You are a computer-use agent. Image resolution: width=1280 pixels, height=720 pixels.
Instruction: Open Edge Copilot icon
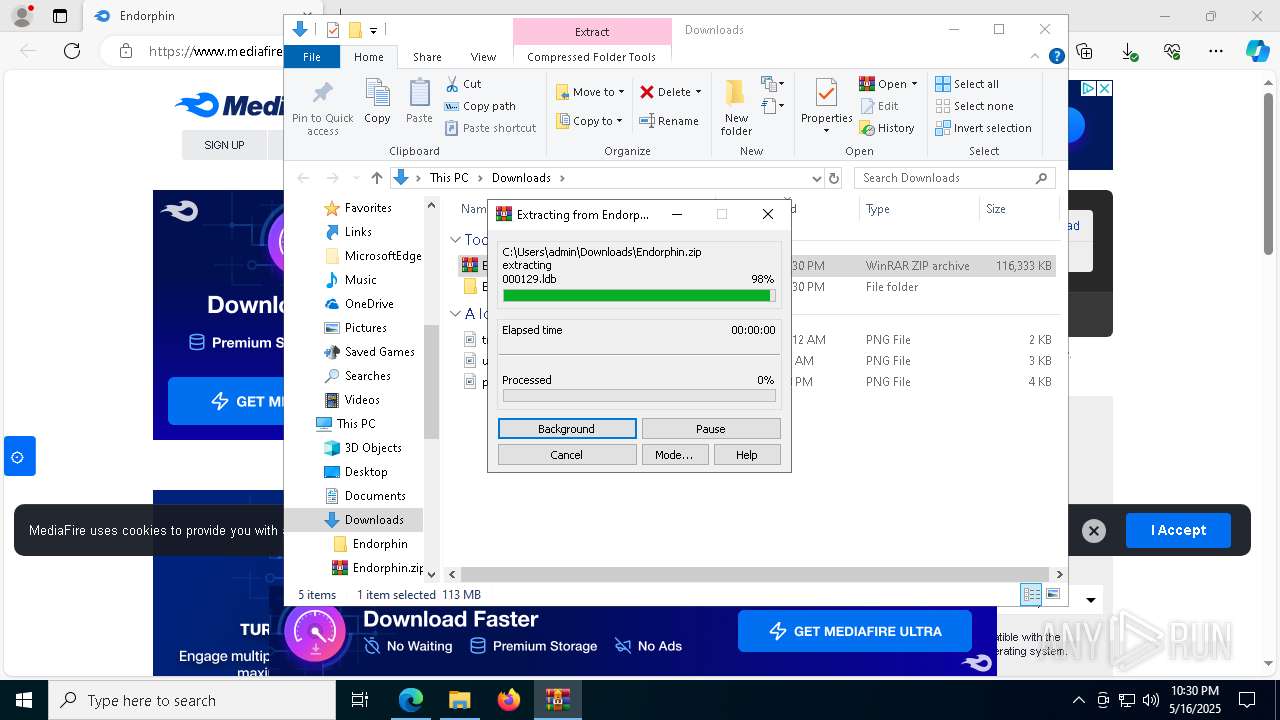[x=1257, y=51]
